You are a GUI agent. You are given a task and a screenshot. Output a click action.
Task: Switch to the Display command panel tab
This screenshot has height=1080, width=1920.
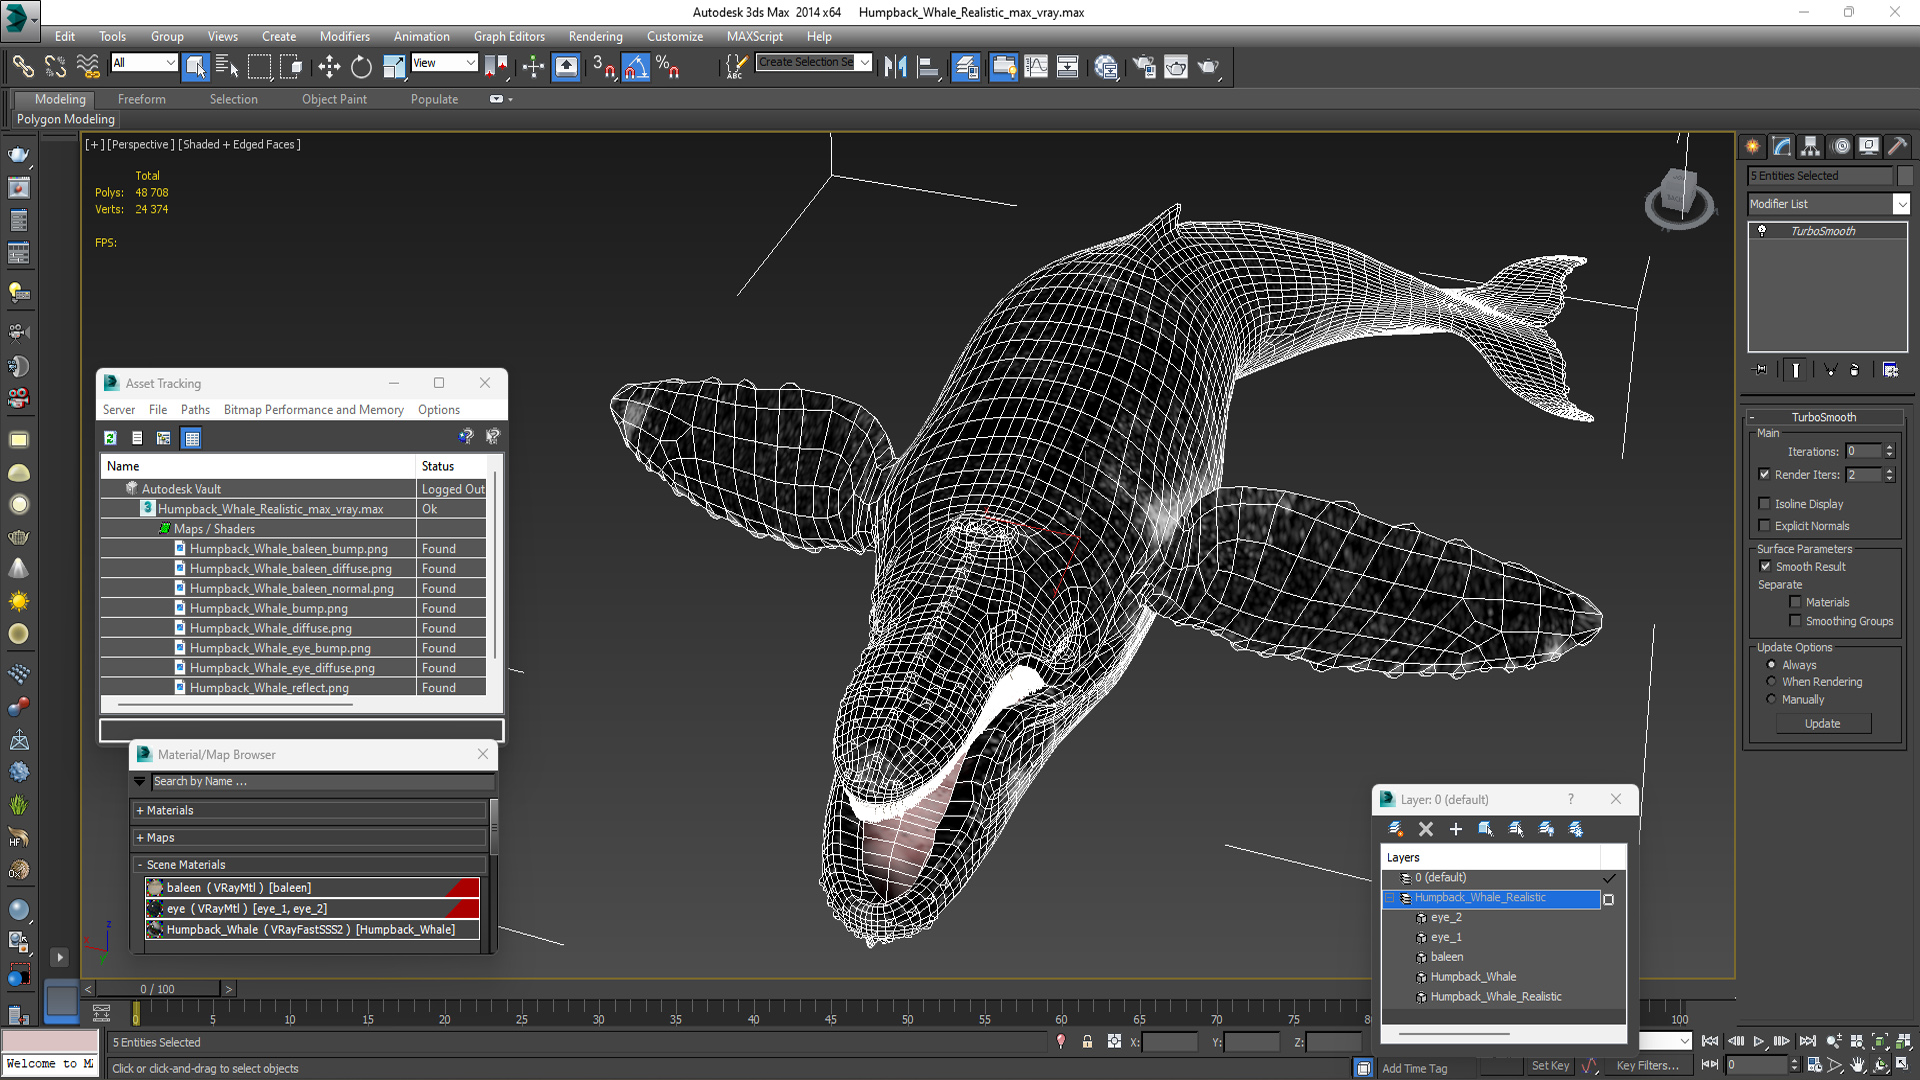coord(1869,146)
